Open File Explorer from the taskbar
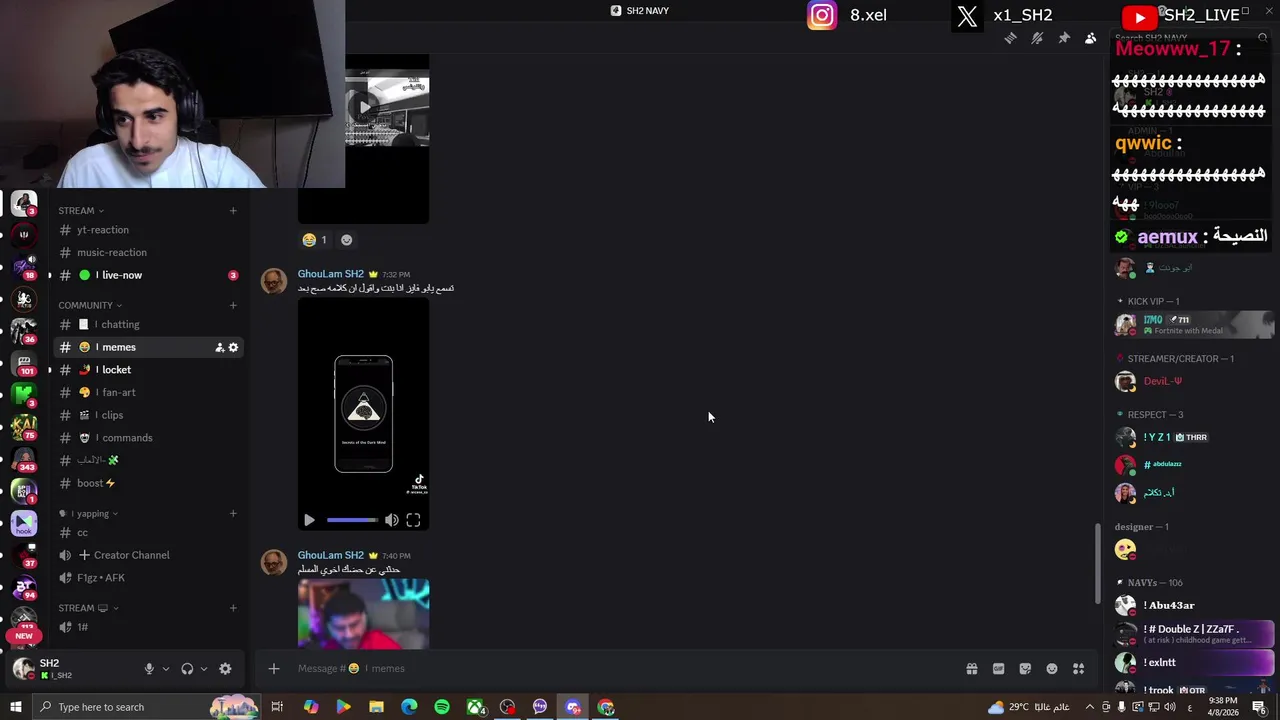 click(376, 707)
